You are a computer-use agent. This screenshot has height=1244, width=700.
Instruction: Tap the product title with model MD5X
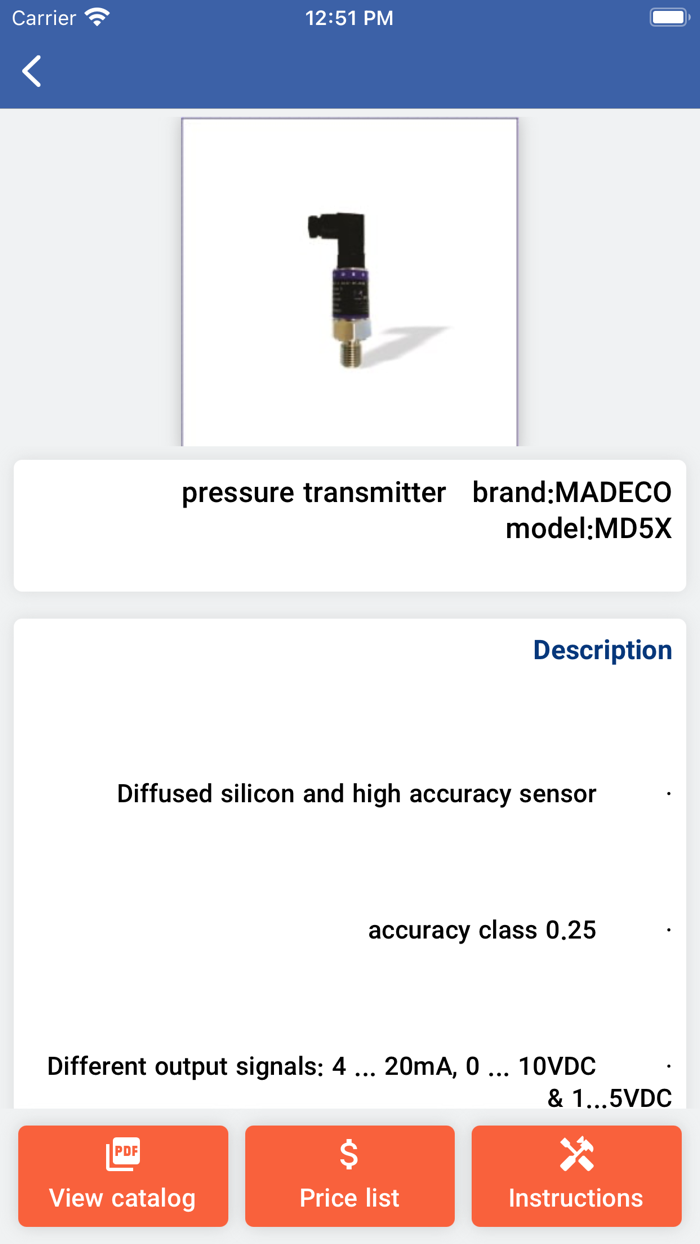click(x=427, y=510)
